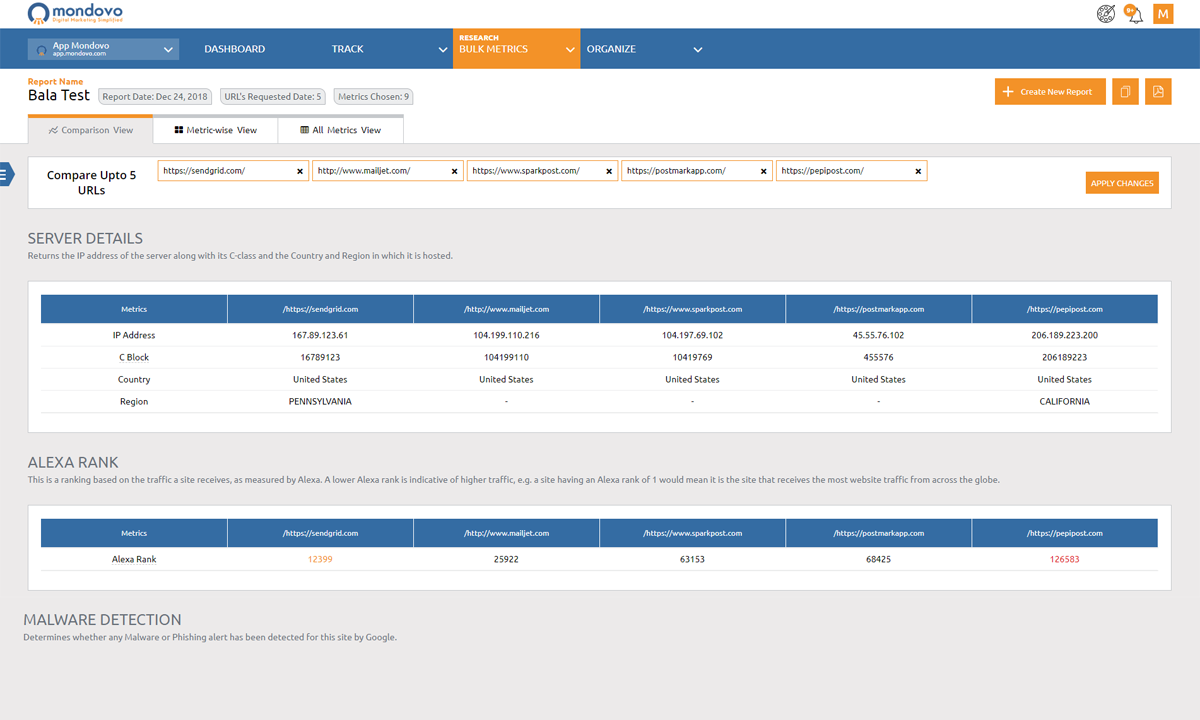Click the Apply Changes button
Image resolution: width=1200 pixels, height=720 pixels.
pos(1122,183)
